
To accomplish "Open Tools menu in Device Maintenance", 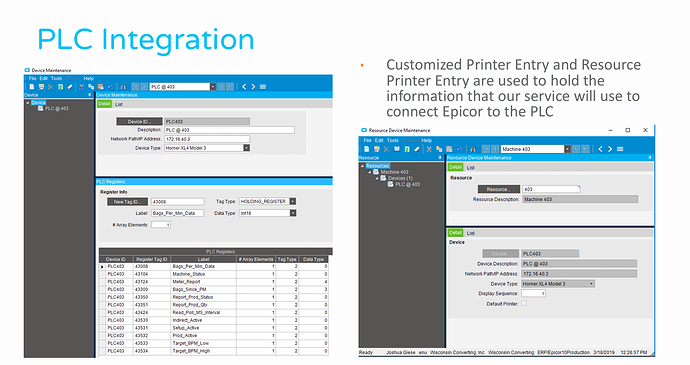I will 56,78.
